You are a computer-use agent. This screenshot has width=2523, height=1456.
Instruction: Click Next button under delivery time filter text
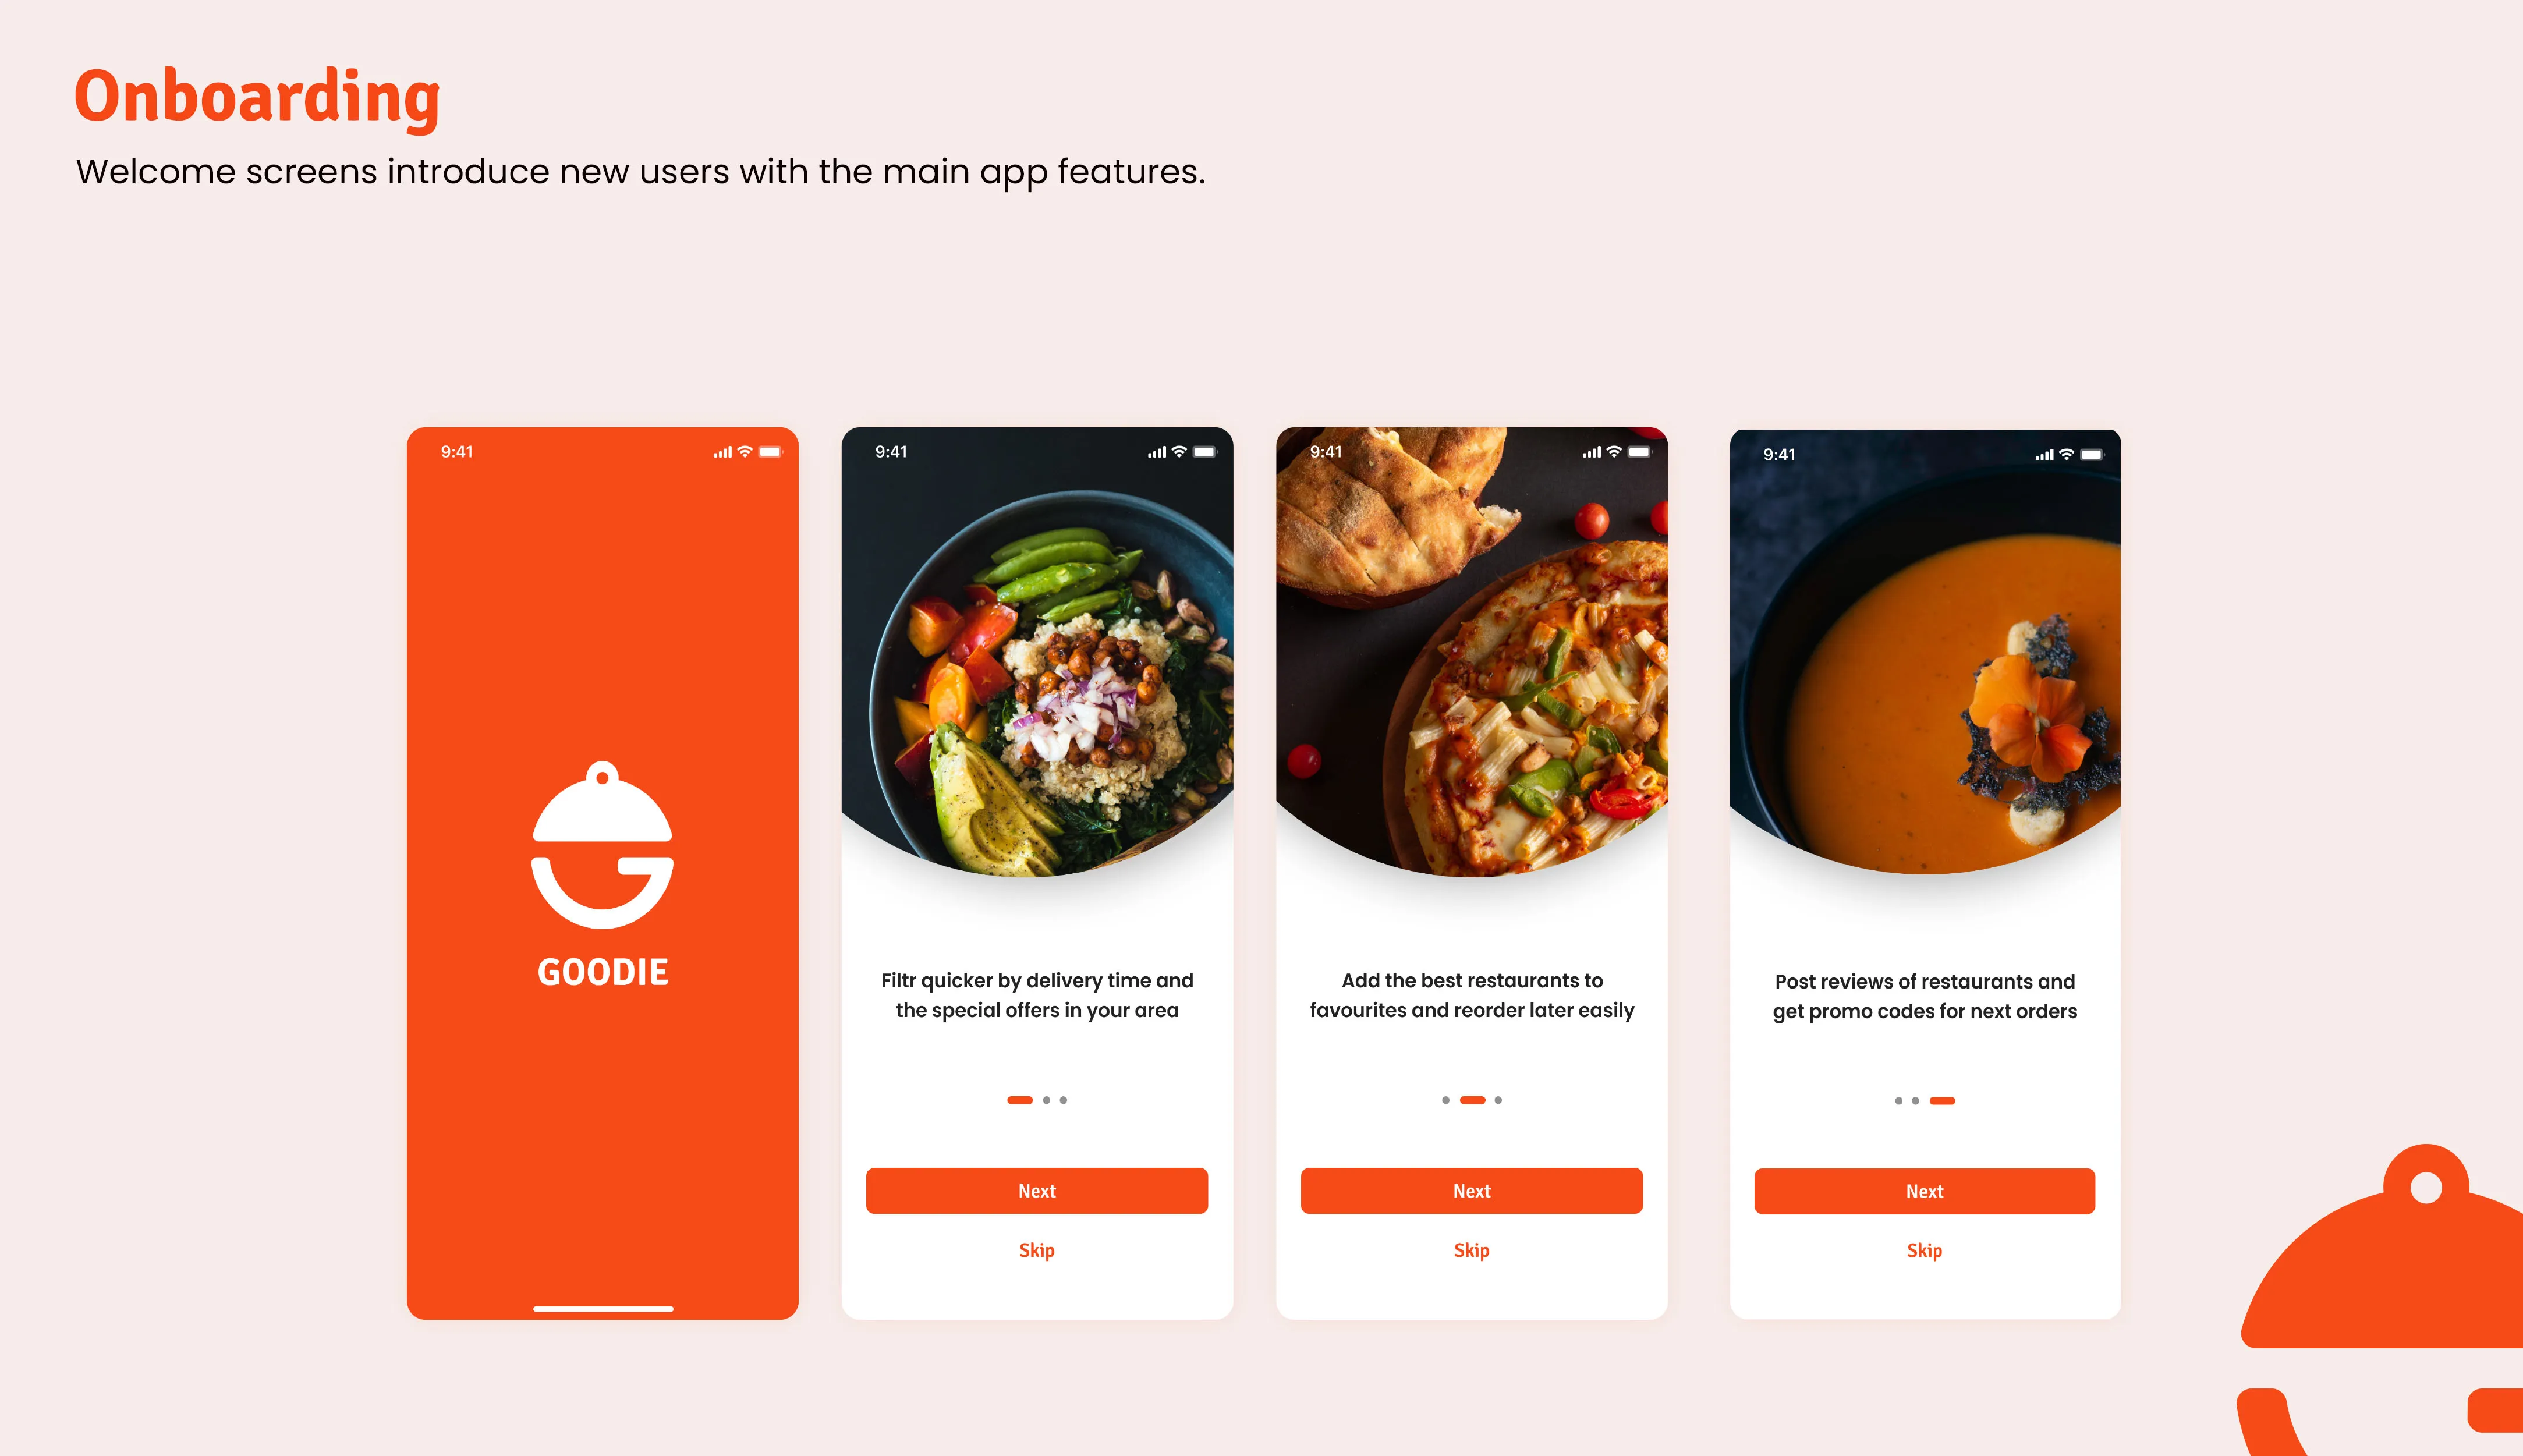(1037, 1191)
